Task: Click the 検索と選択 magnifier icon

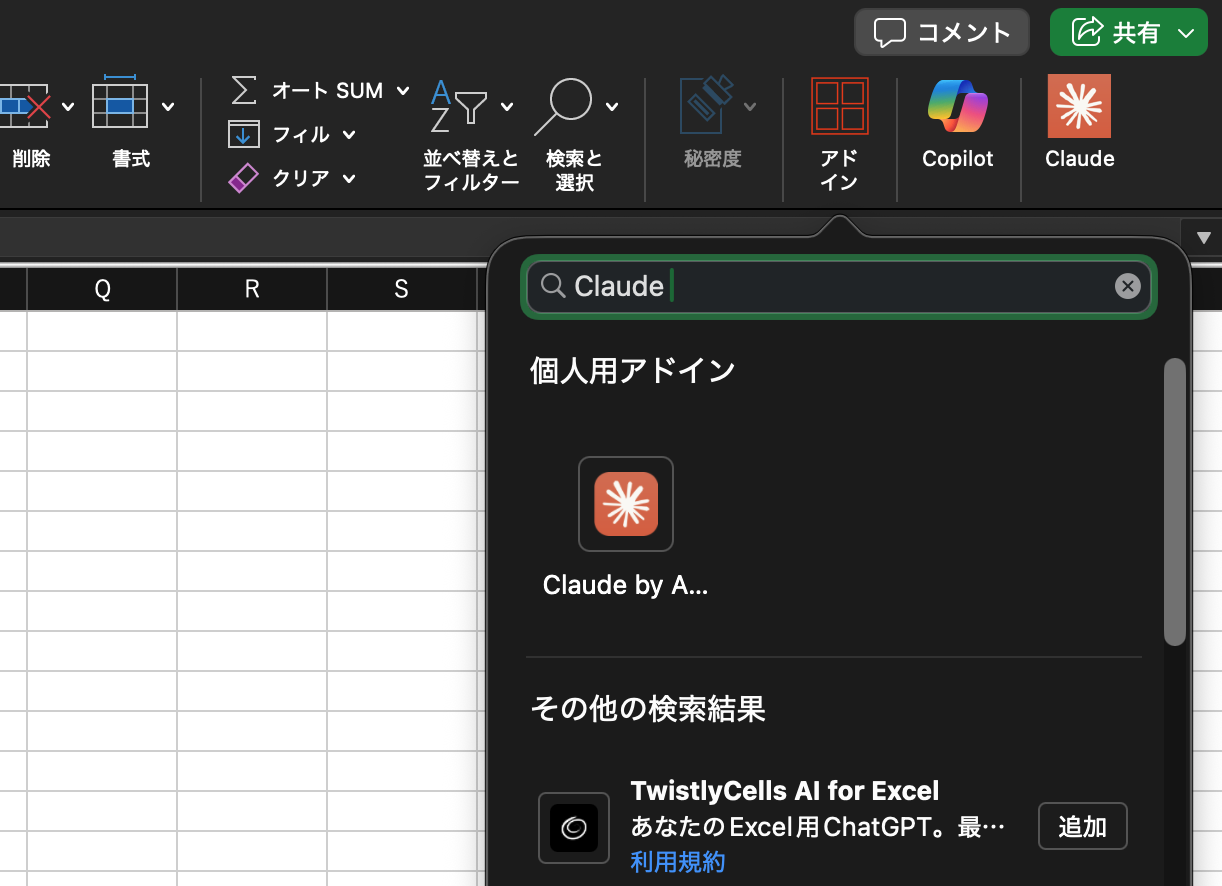Action: point(563,106)
